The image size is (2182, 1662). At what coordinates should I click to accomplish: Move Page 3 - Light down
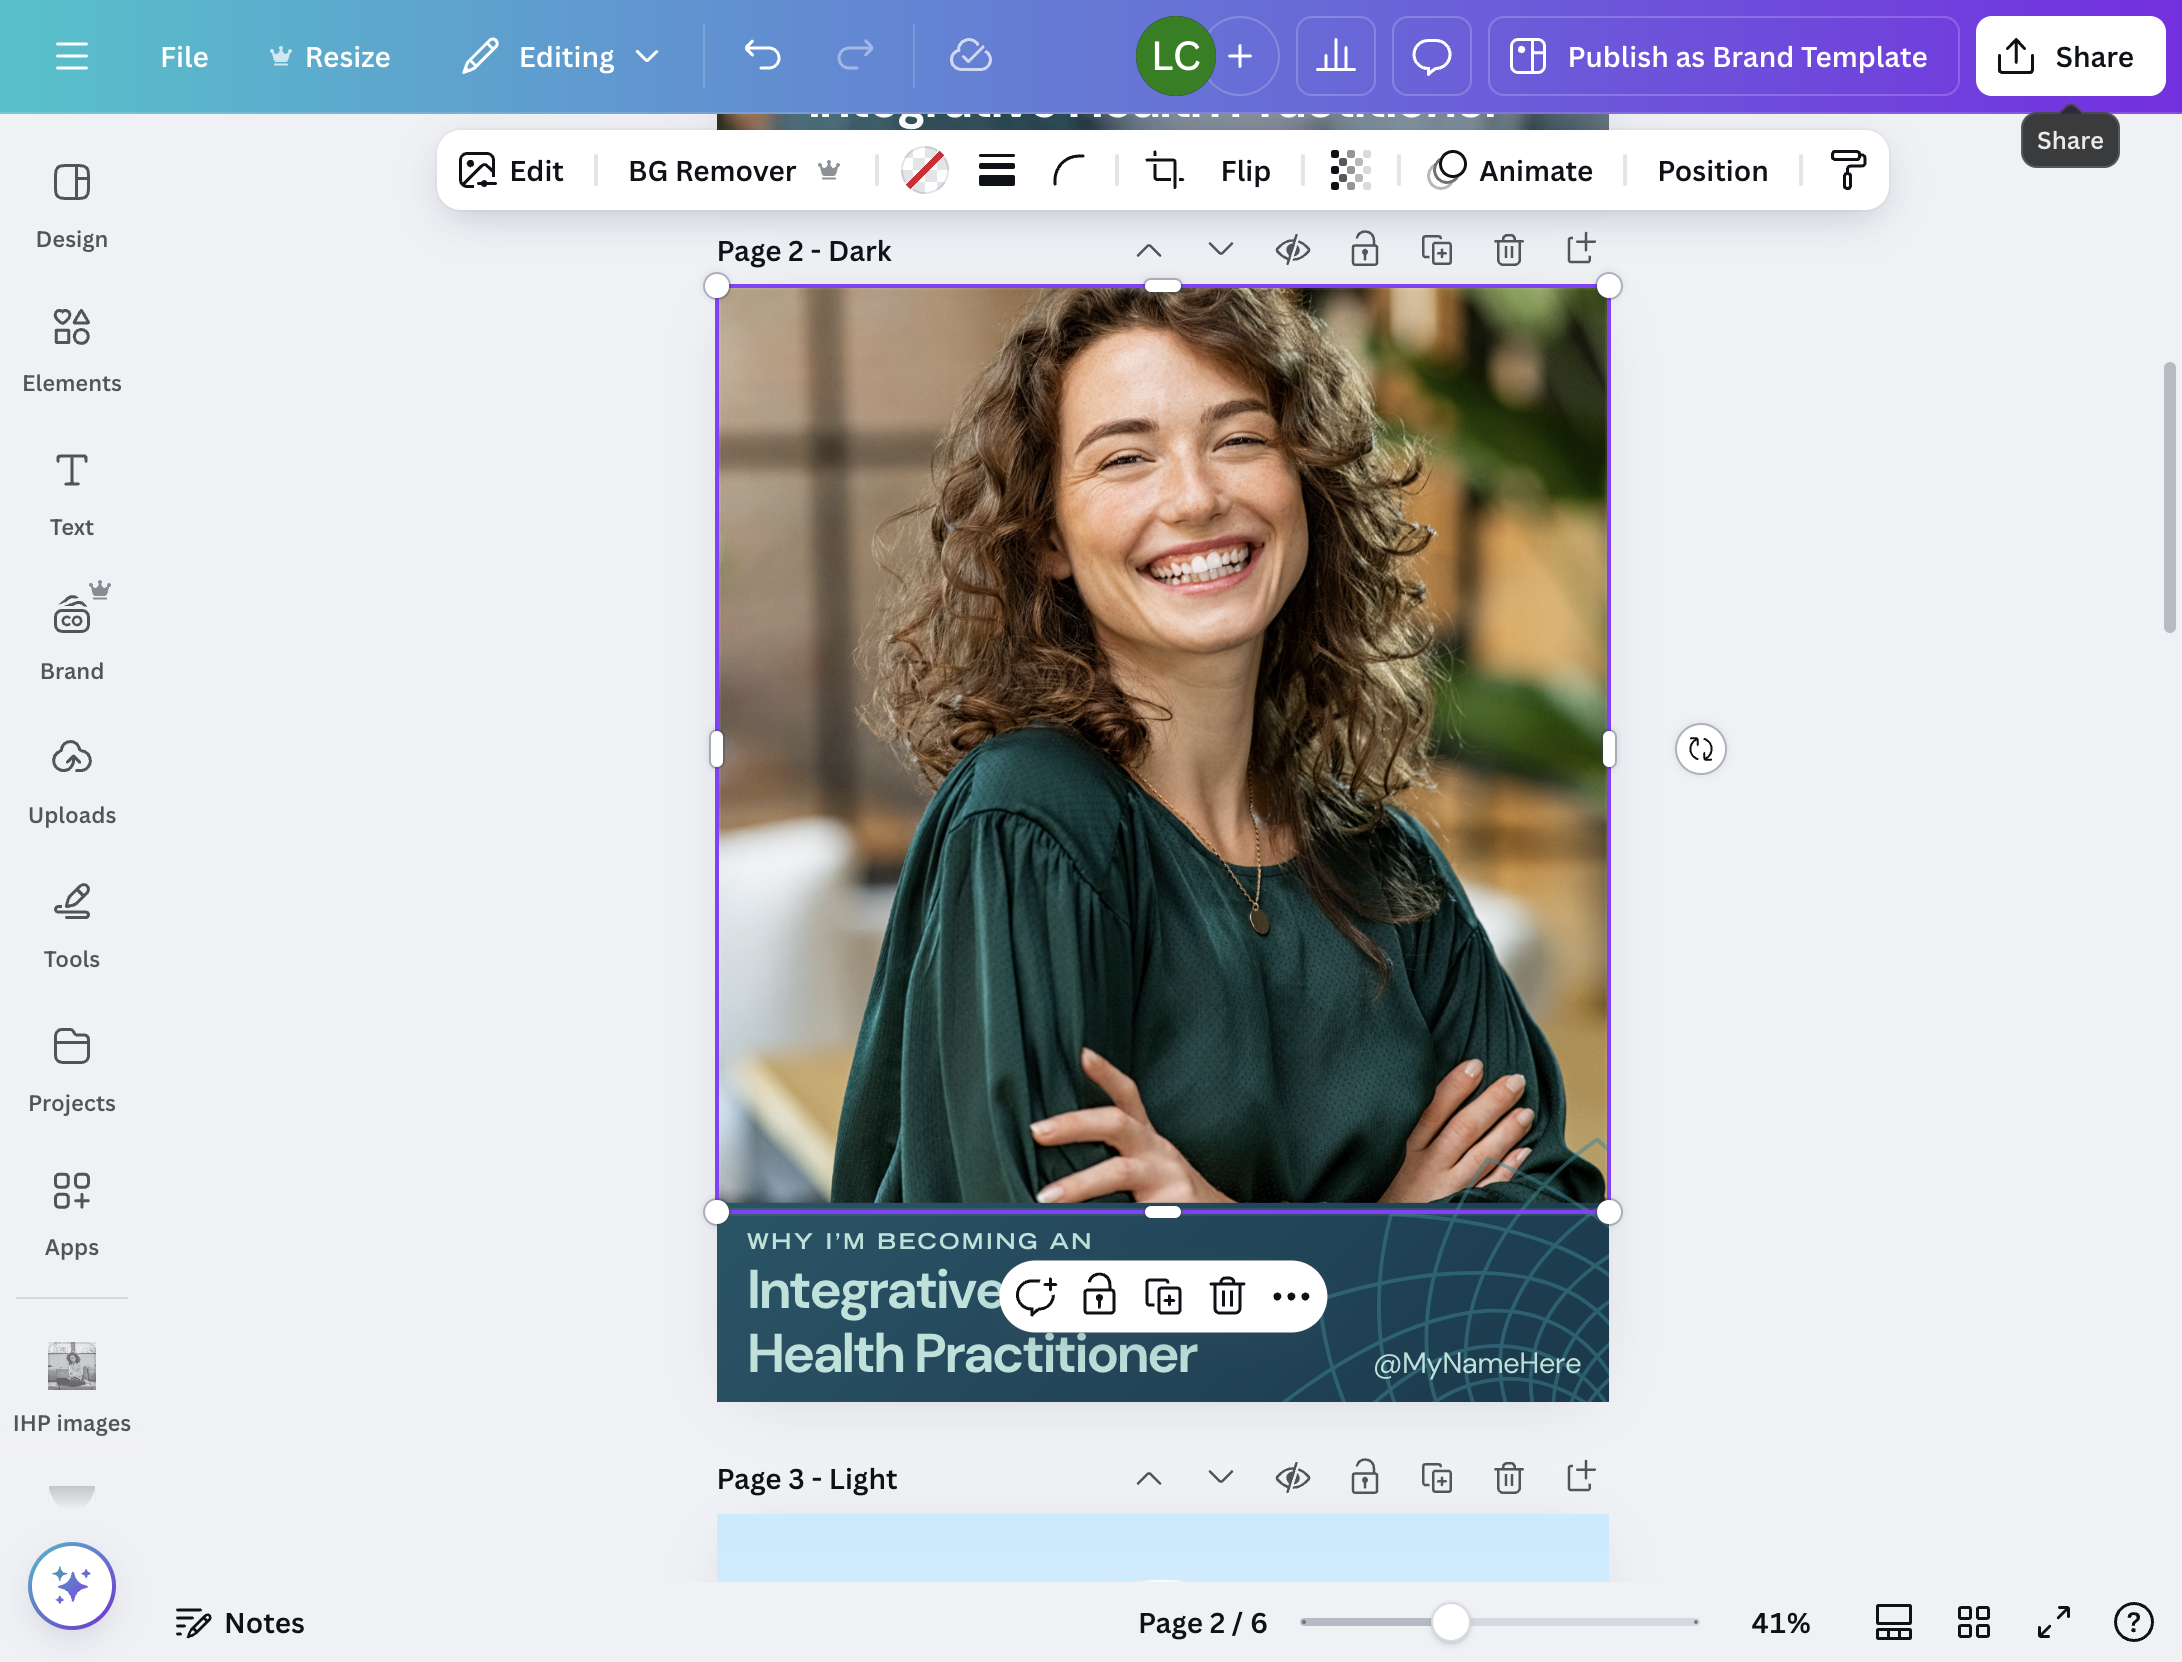[1220, 1477]
